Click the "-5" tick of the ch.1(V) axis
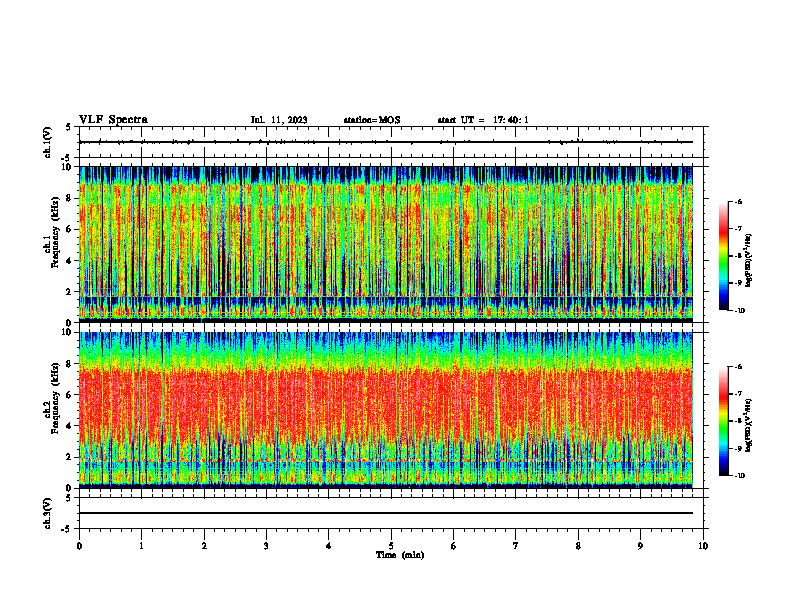The image size is (792, 612). (x=66, y=158)
